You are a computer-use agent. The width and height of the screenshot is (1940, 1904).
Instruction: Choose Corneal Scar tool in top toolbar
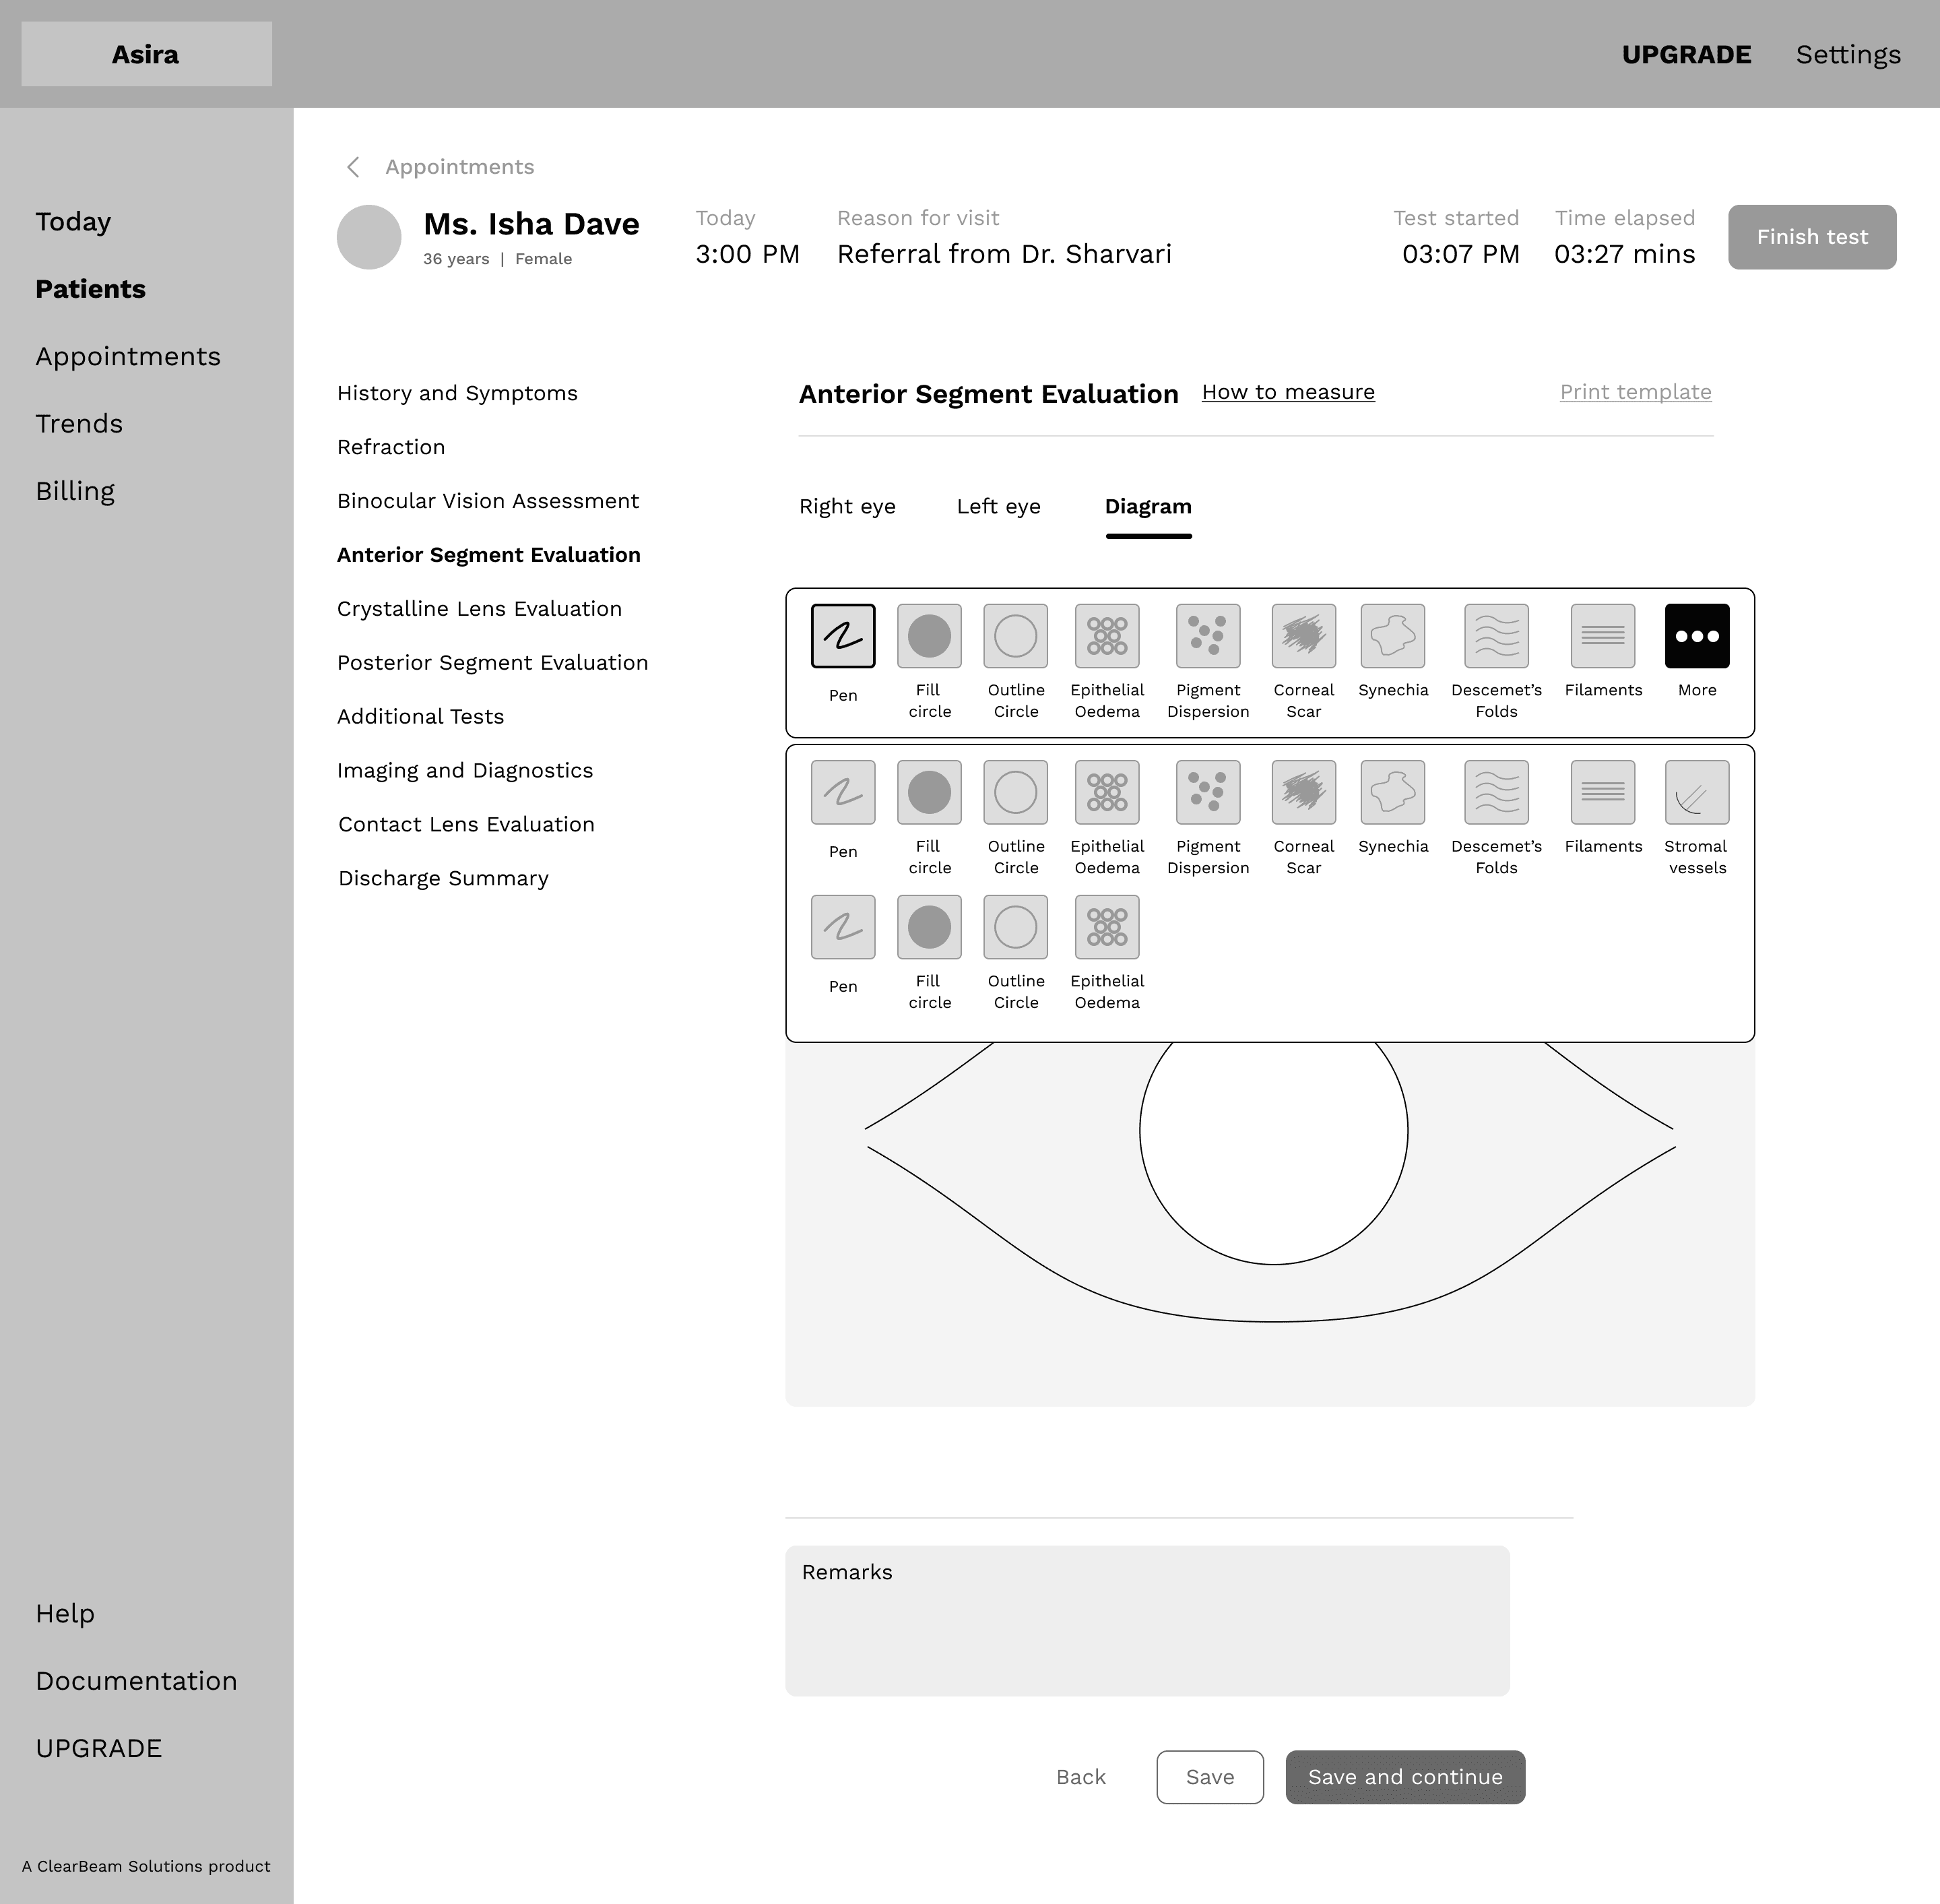[1303, 636]
